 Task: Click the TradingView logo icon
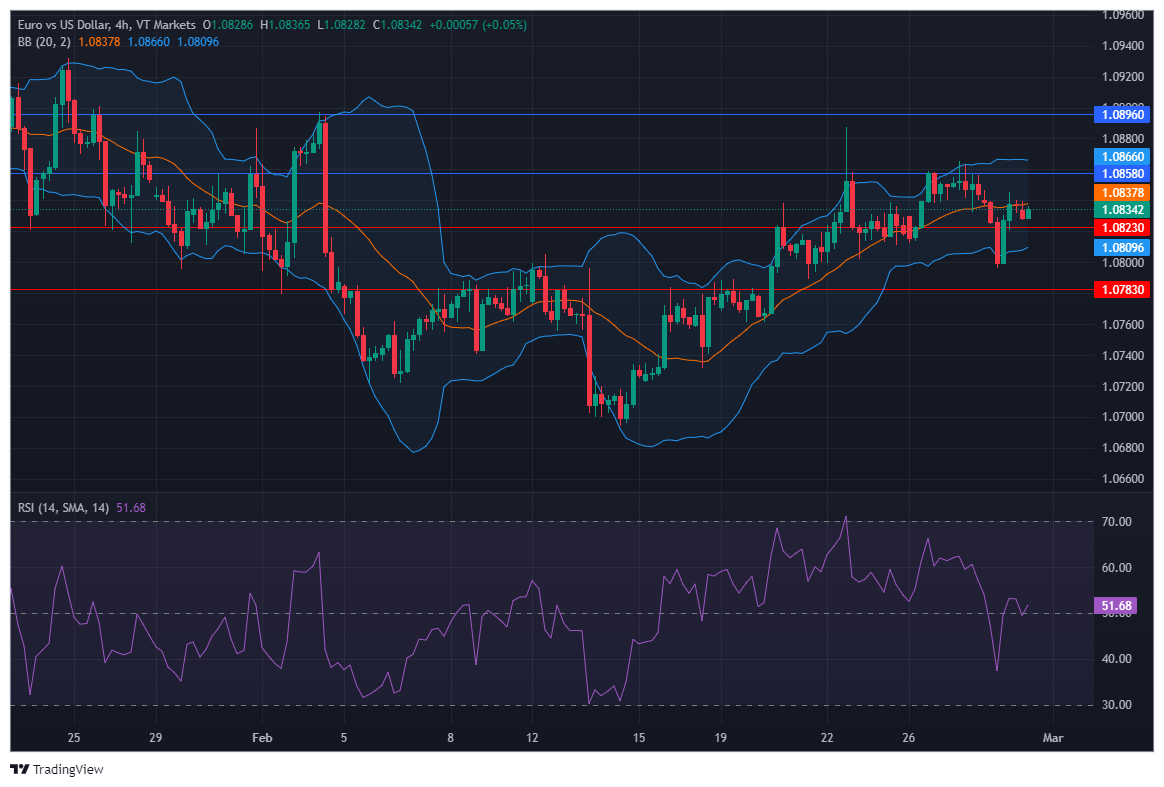coord(19,769)
